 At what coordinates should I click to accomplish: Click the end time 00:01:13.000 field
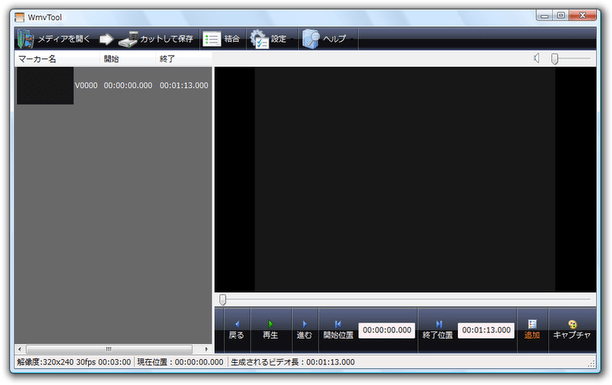[486, 330]
